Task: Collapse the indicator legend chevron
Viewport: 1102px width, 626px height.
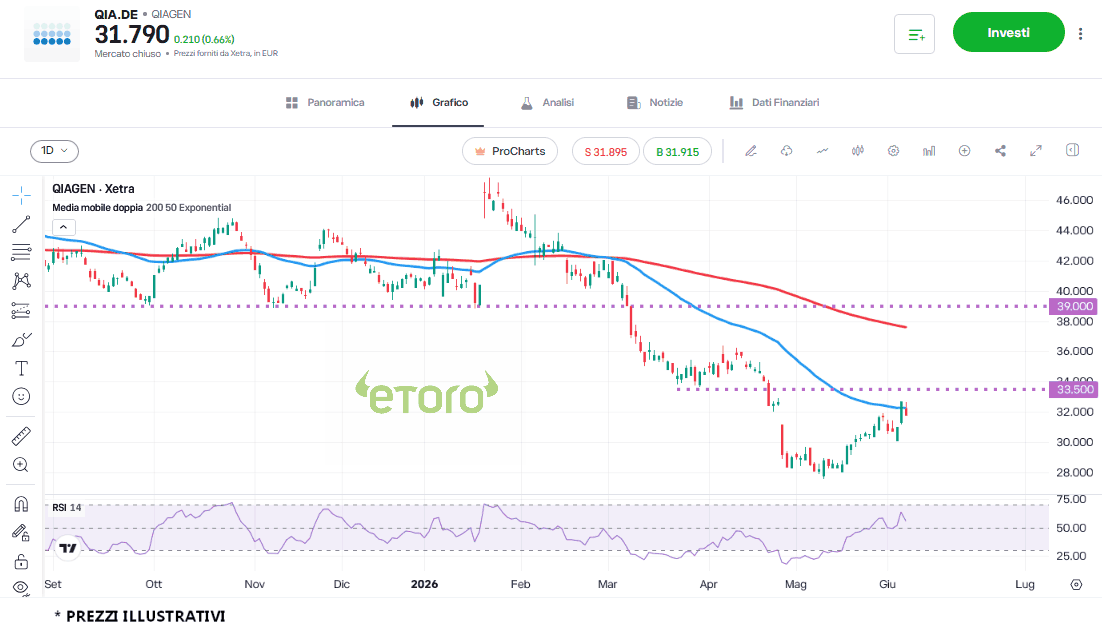Action: [x=63, y=227]
